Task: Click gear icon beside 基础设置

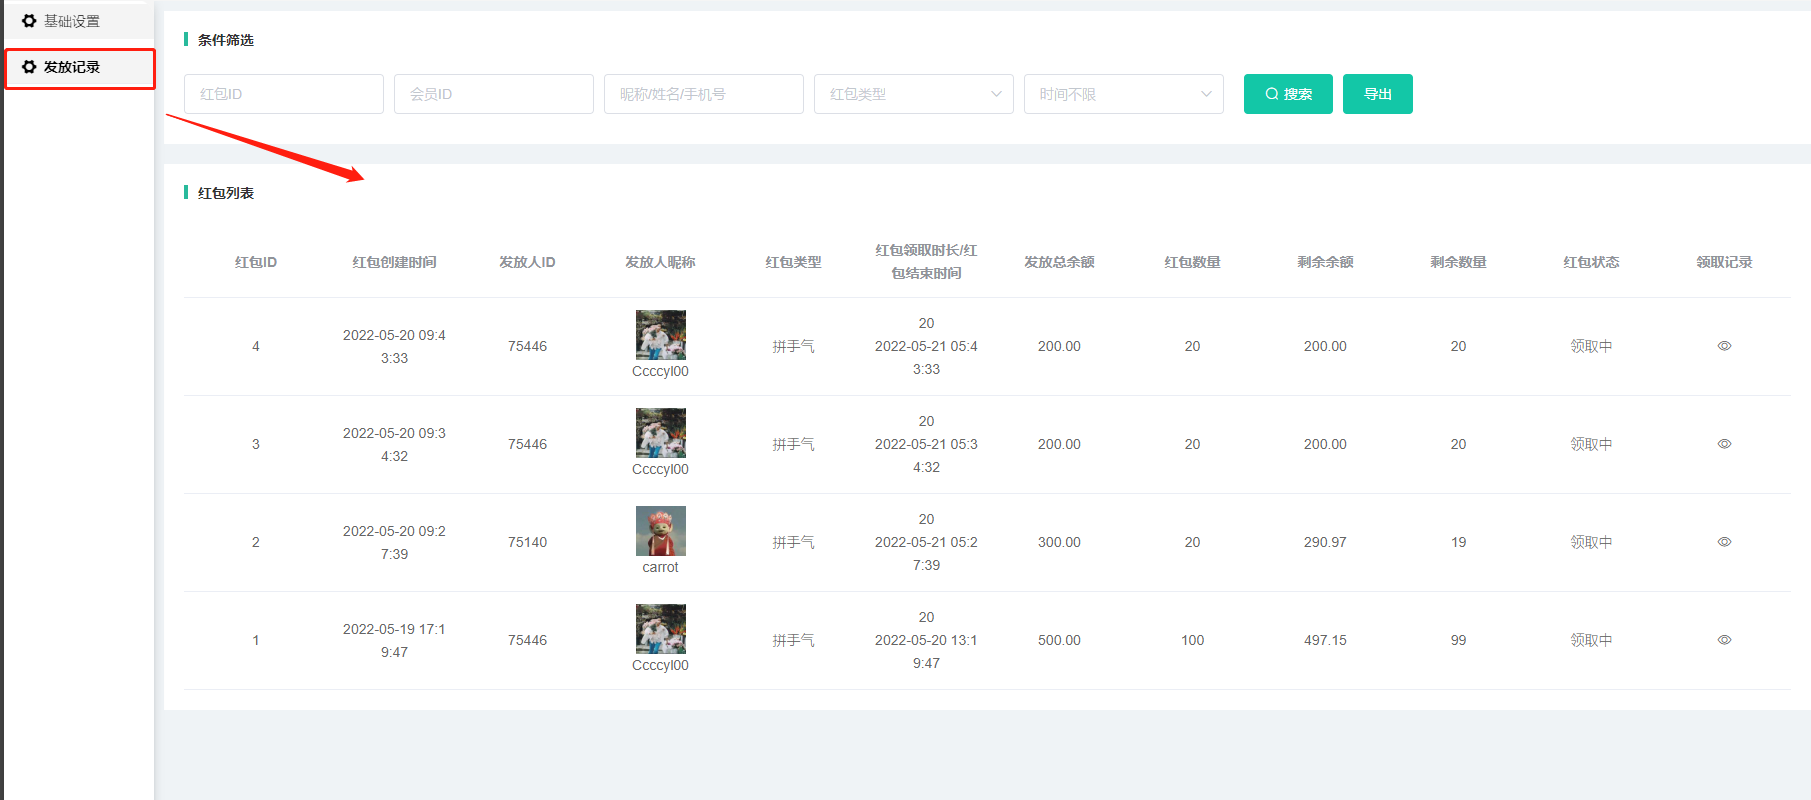Action: coord(29,21)
